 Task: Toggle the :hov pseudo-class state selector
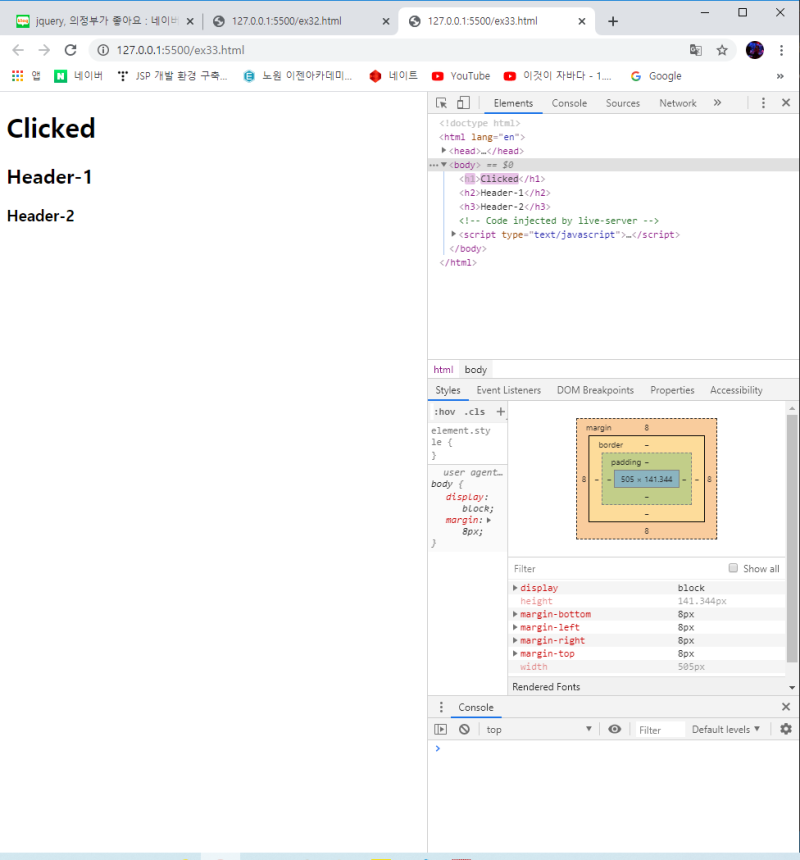point(444,411)
